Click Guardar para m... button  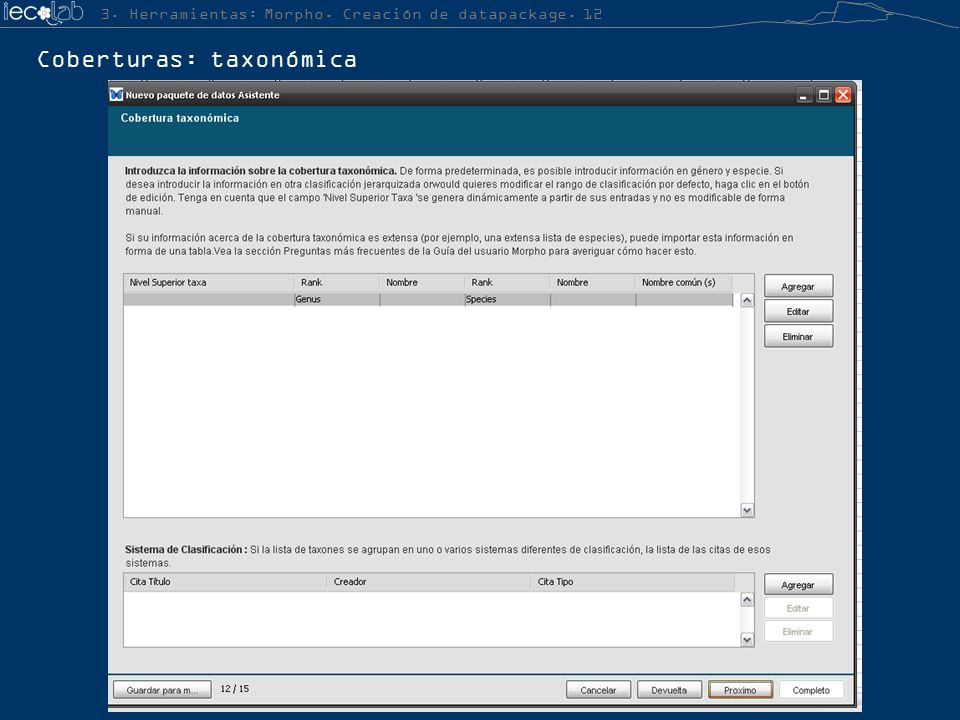(162, 690)
